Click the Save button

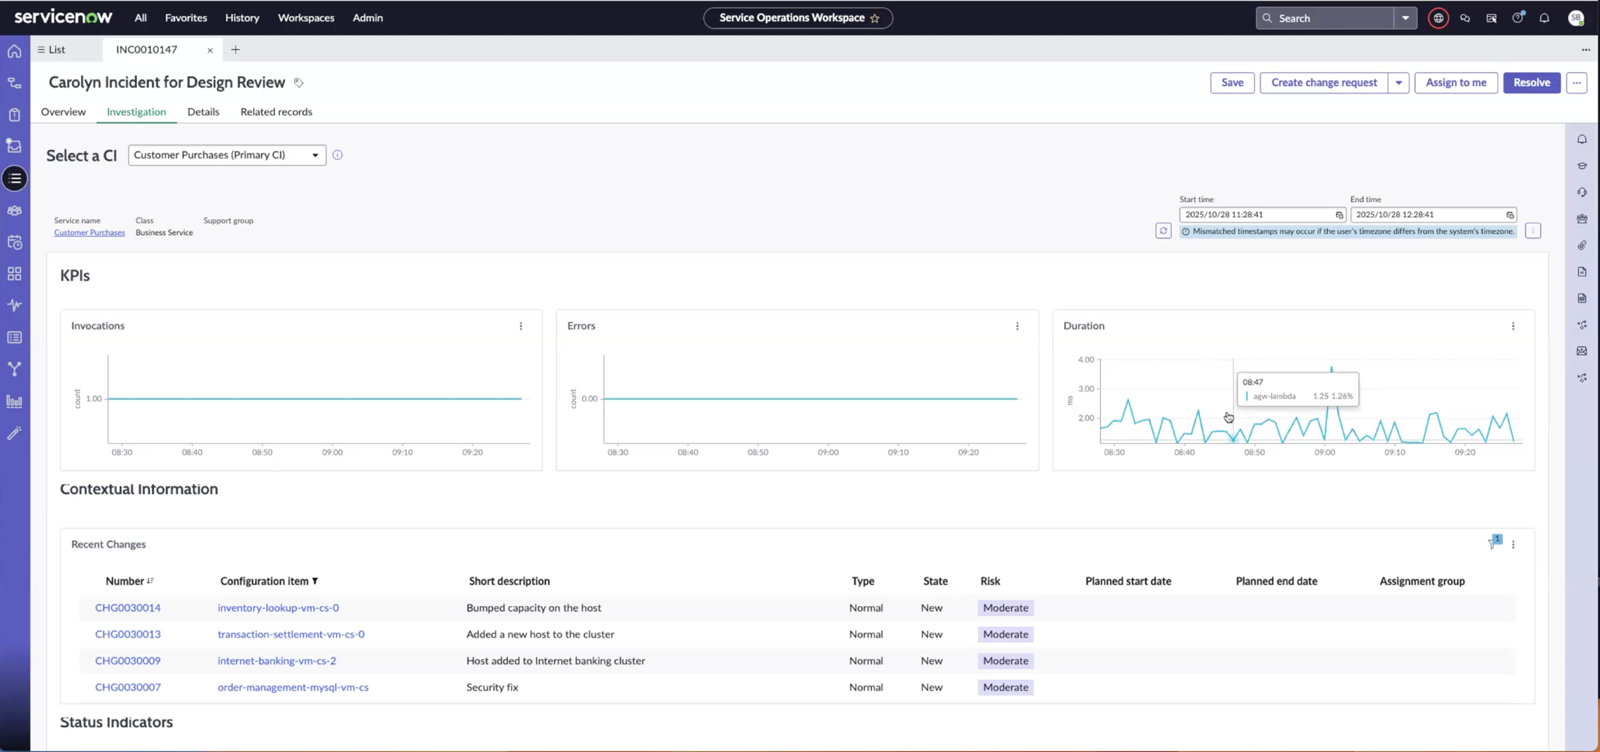1232,83
